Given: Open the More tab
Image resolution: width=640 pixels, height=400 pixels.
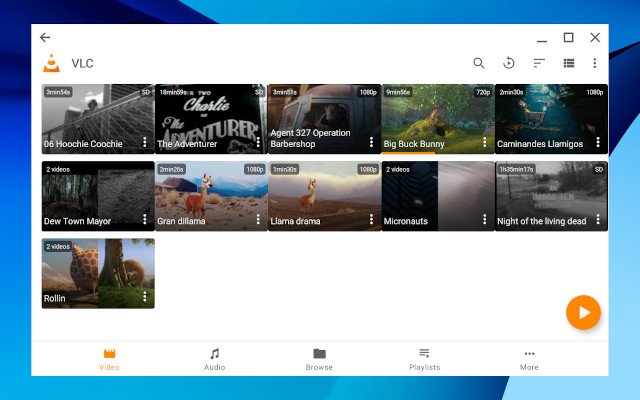Looking at the screenshot, I should 529,360.
